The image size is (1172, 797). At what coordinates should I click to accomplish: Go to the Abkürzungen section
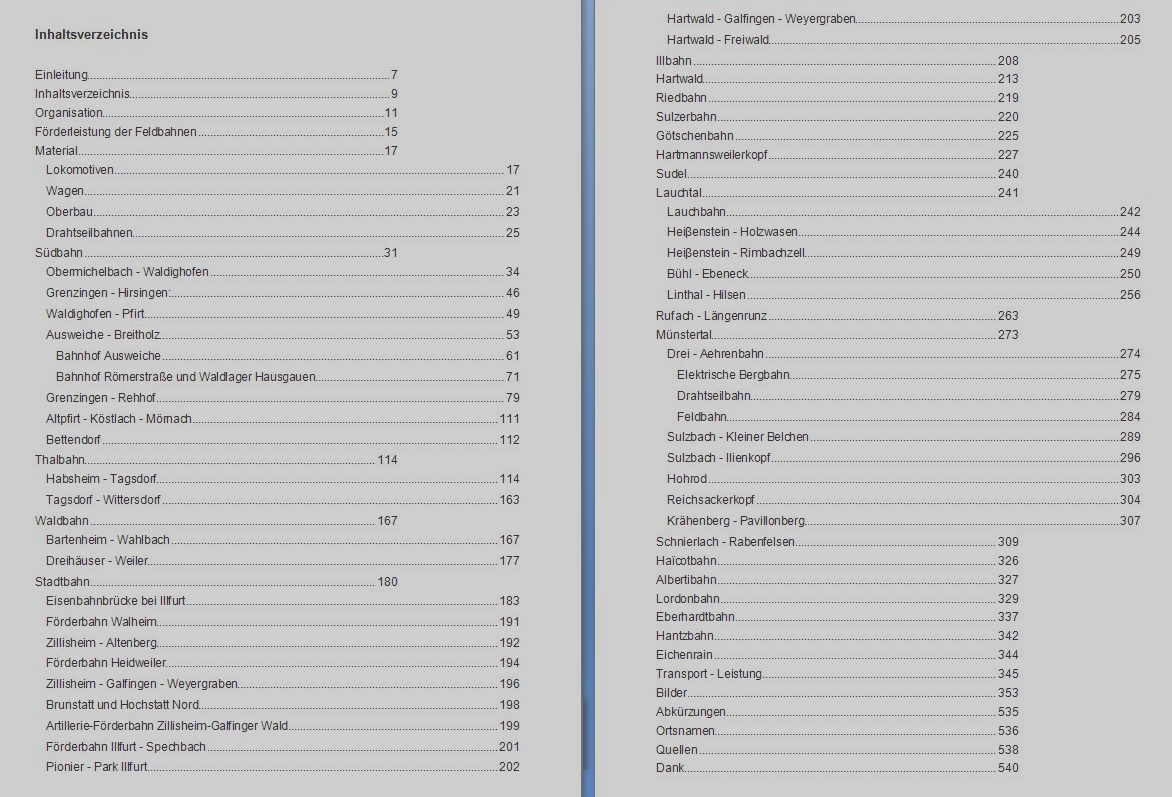point(691,712)
